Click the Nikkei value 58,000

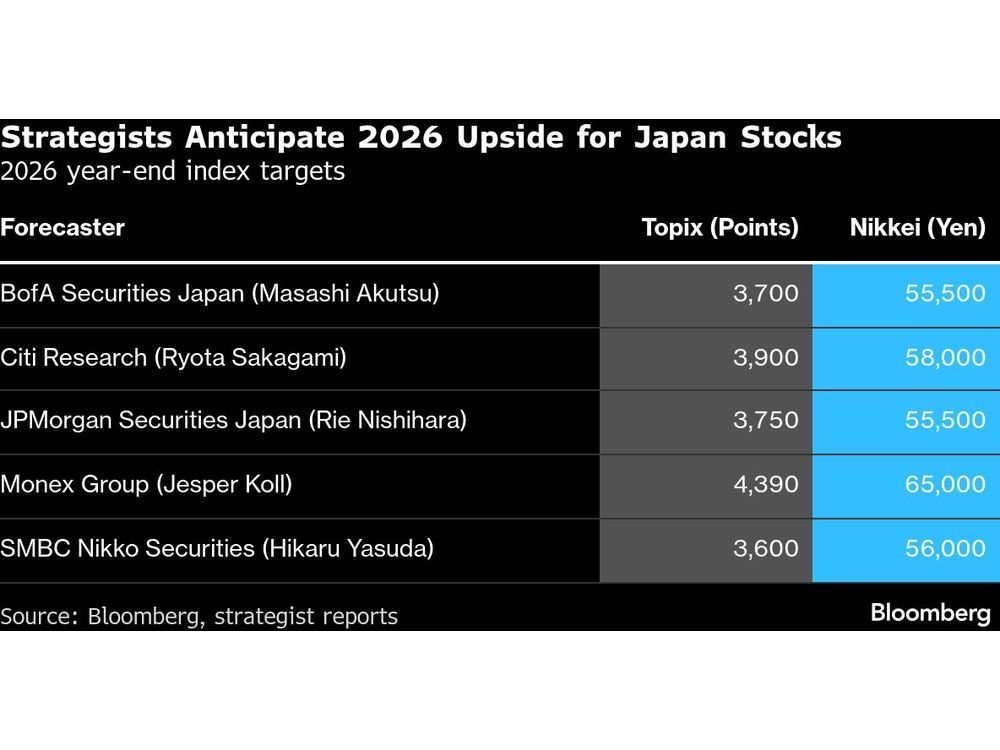click(945, 357)
